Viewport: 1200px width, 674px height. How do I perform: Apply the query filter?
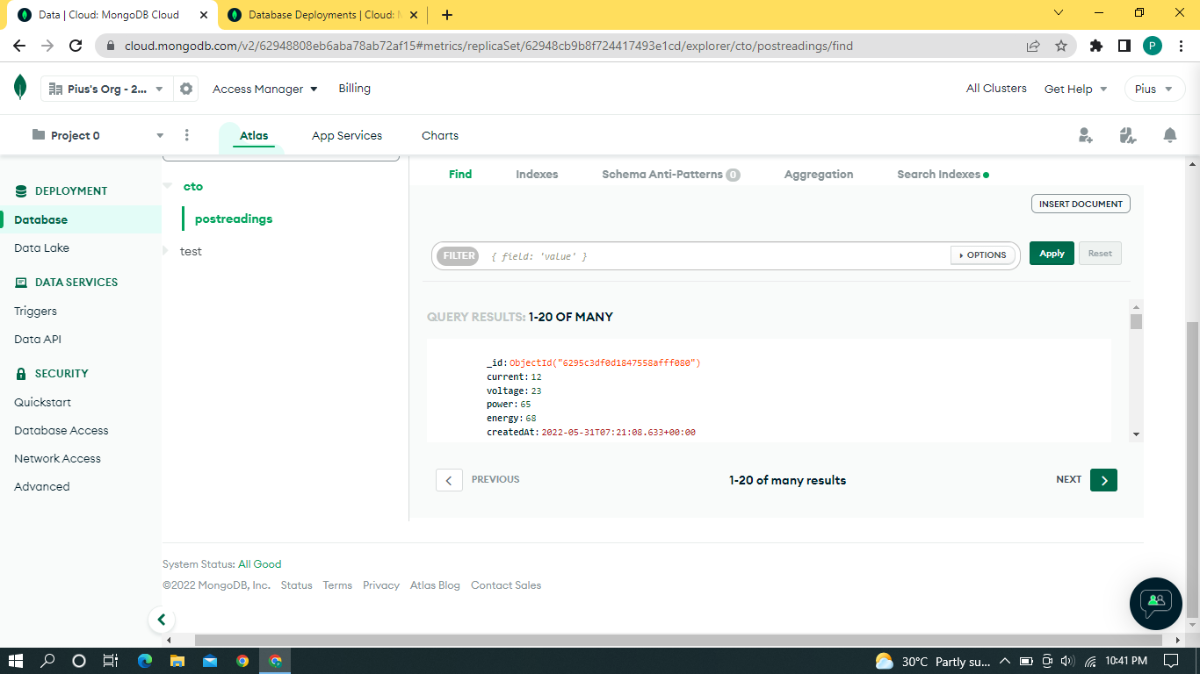[x=1052, y=254]
